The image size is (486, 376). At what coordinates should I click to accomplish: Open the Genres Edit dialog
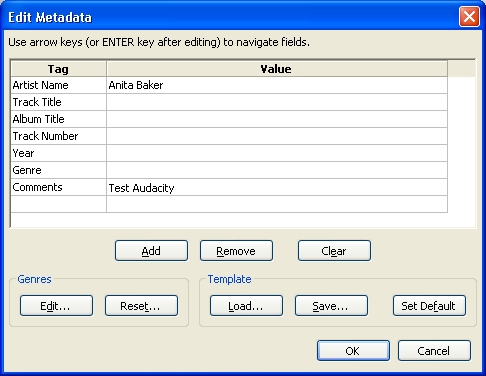56,305
